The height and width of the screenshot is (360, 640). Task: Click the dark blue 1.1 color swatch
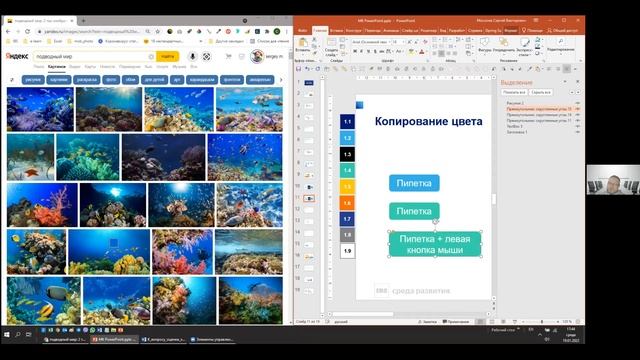click(347, 122)
